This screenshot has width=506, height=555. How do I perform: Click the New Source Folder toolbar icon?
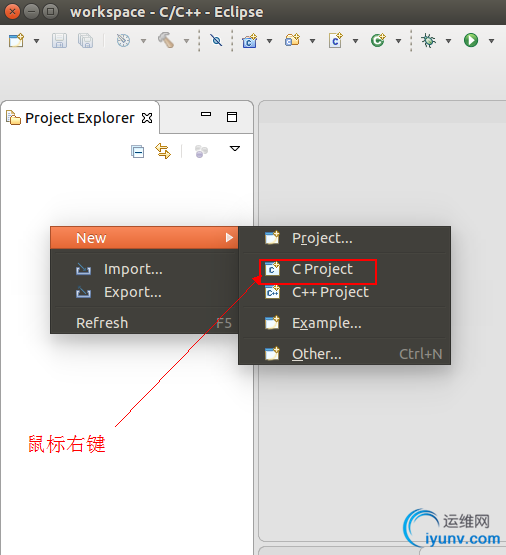(x=292, y=40)
